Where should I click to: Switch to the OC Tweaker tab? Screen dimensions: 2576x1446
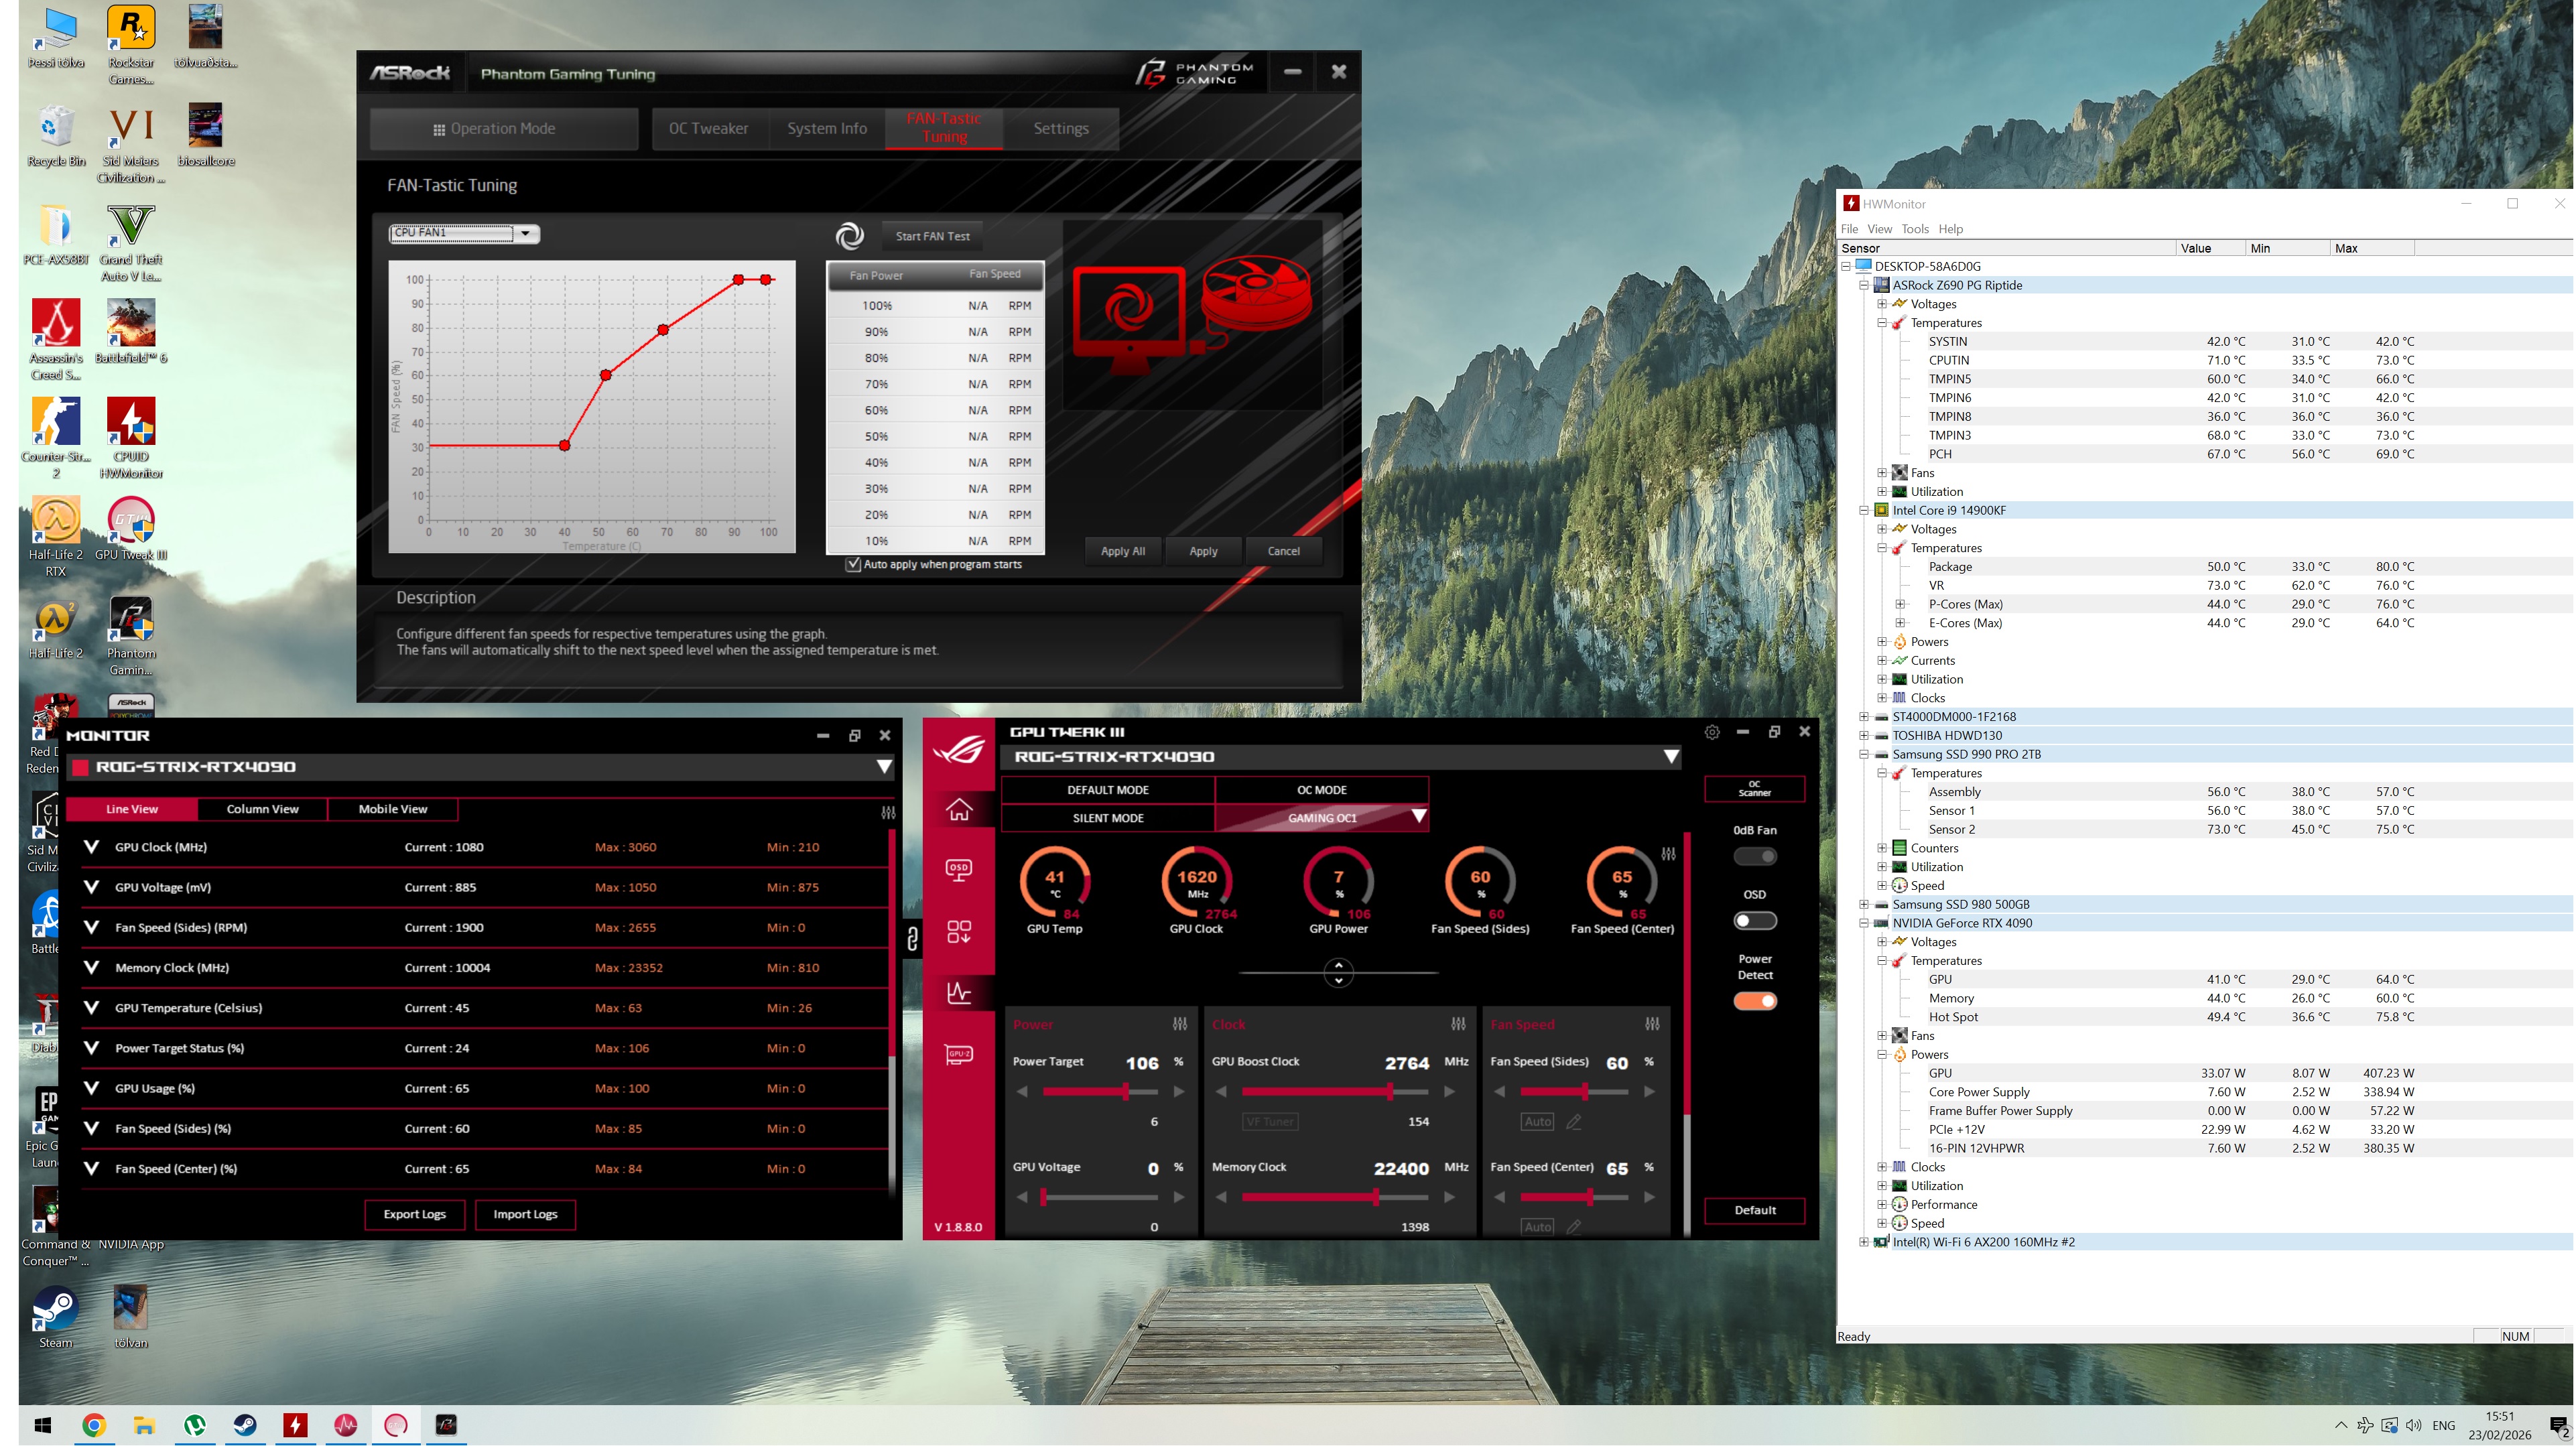[x=708, y=128]
